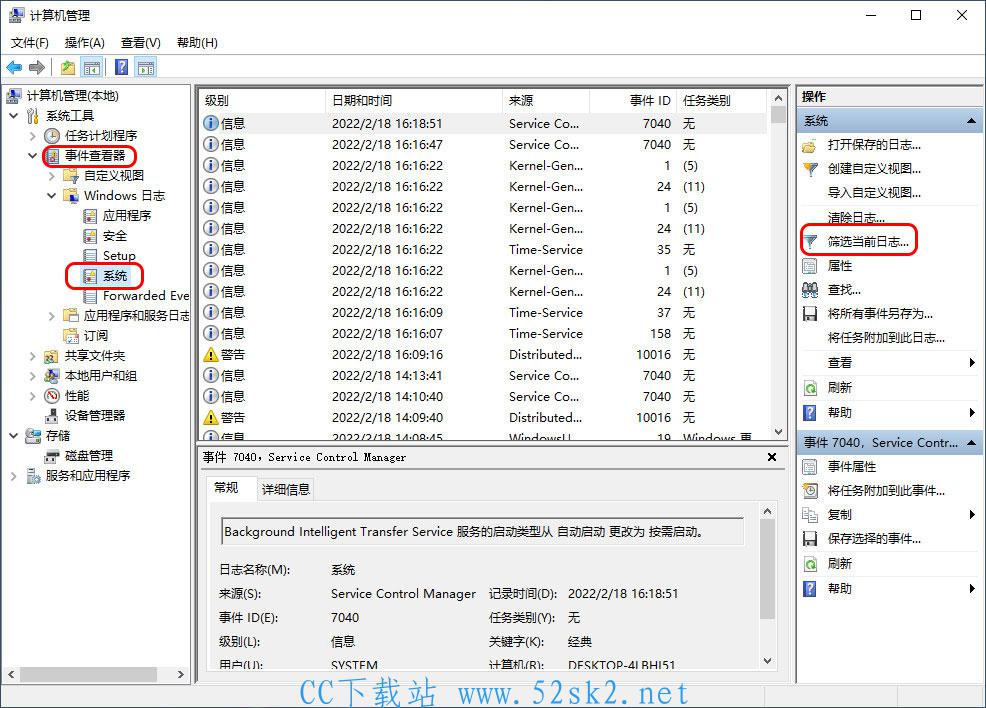The height and width of the screenshot is (708, 986).
Task: Sort by 任务类别 column header
Action: point(722,101)
